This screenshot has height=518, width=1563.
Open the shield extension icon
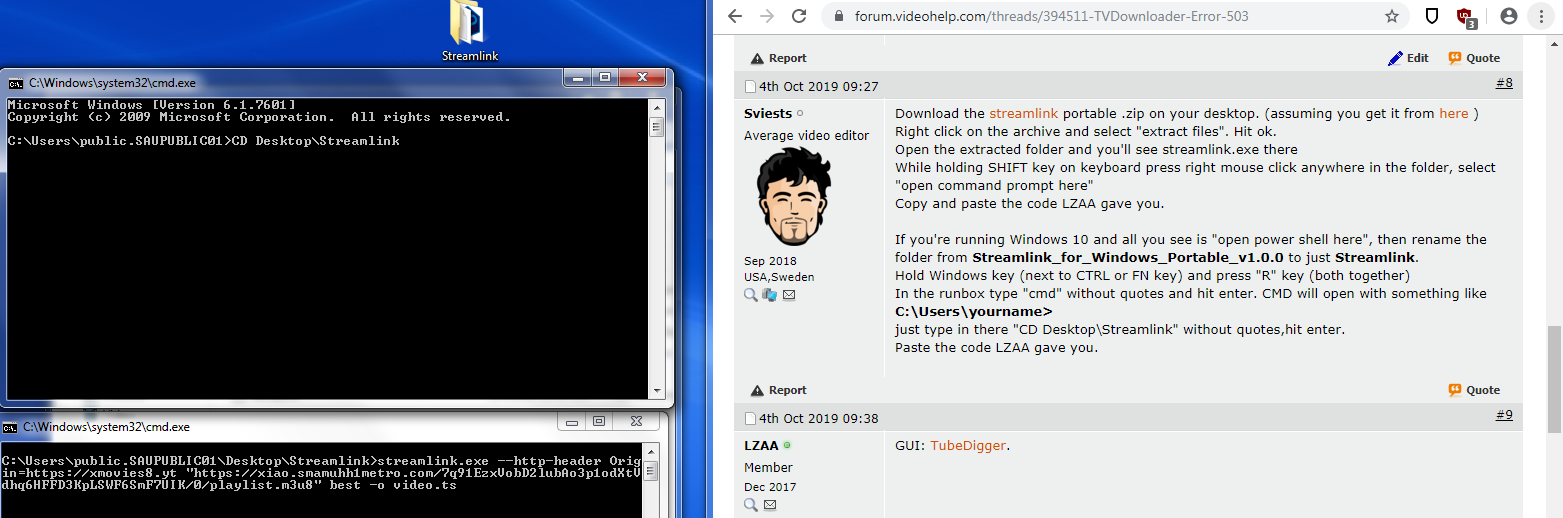coord(1432,16)
